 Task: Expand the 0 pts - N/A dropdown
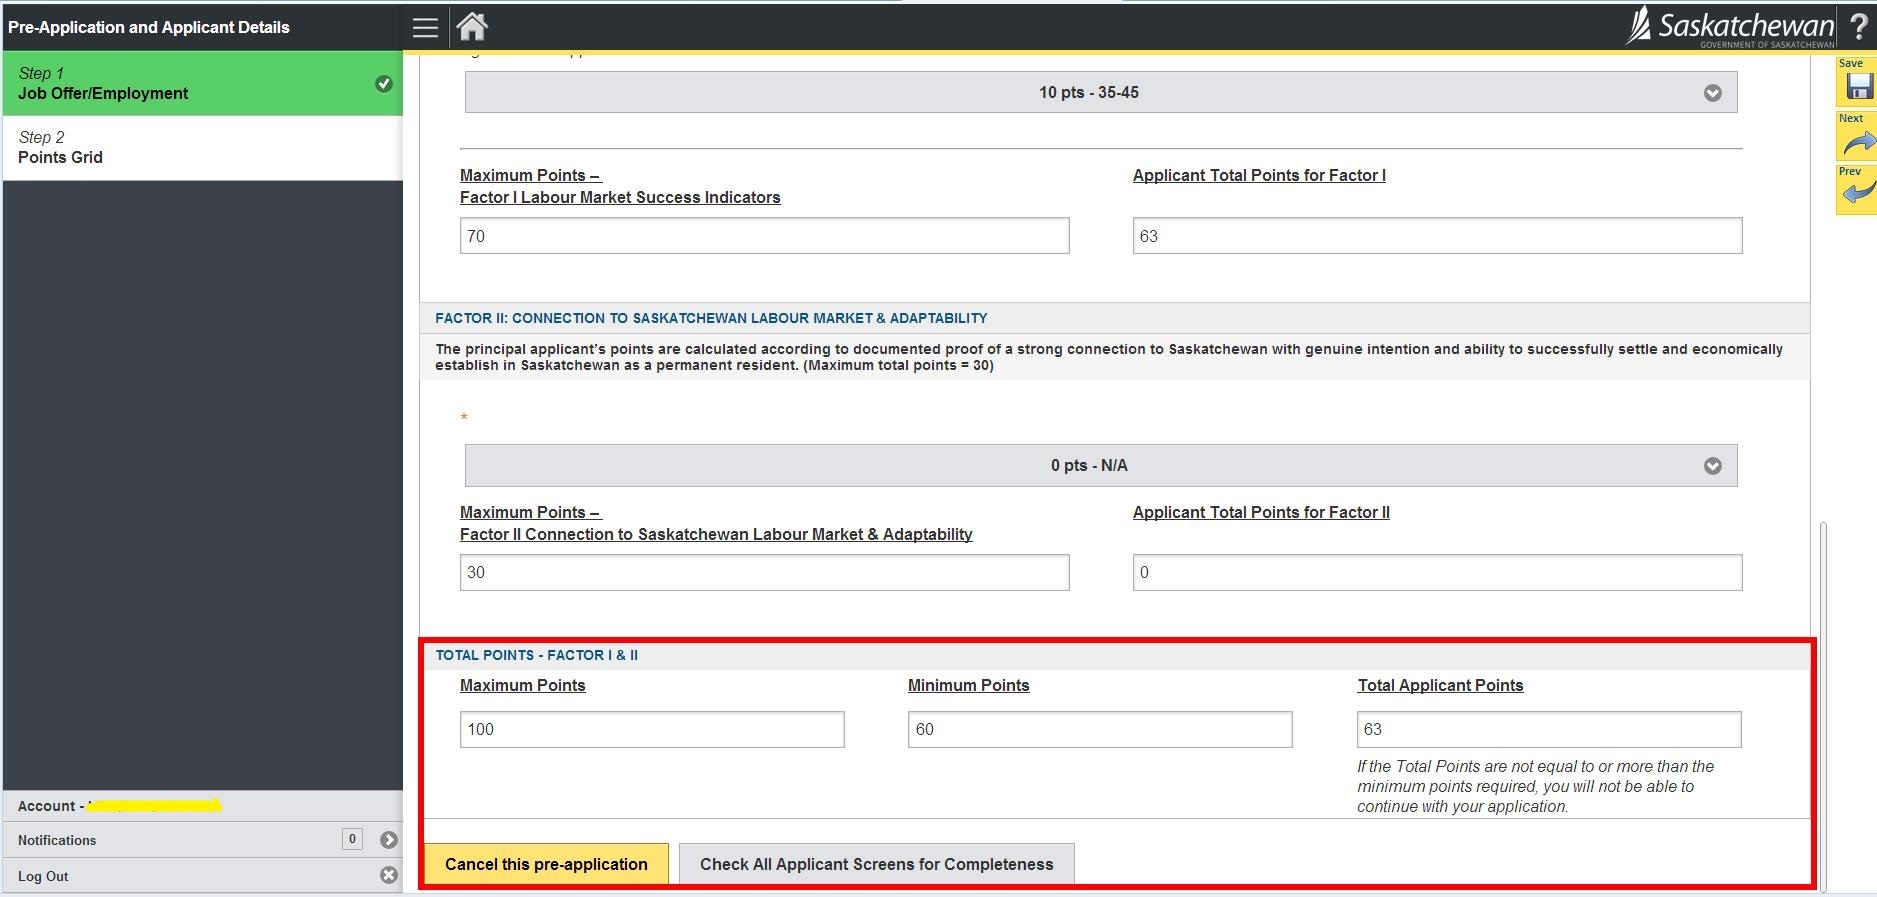point(1100,466)
